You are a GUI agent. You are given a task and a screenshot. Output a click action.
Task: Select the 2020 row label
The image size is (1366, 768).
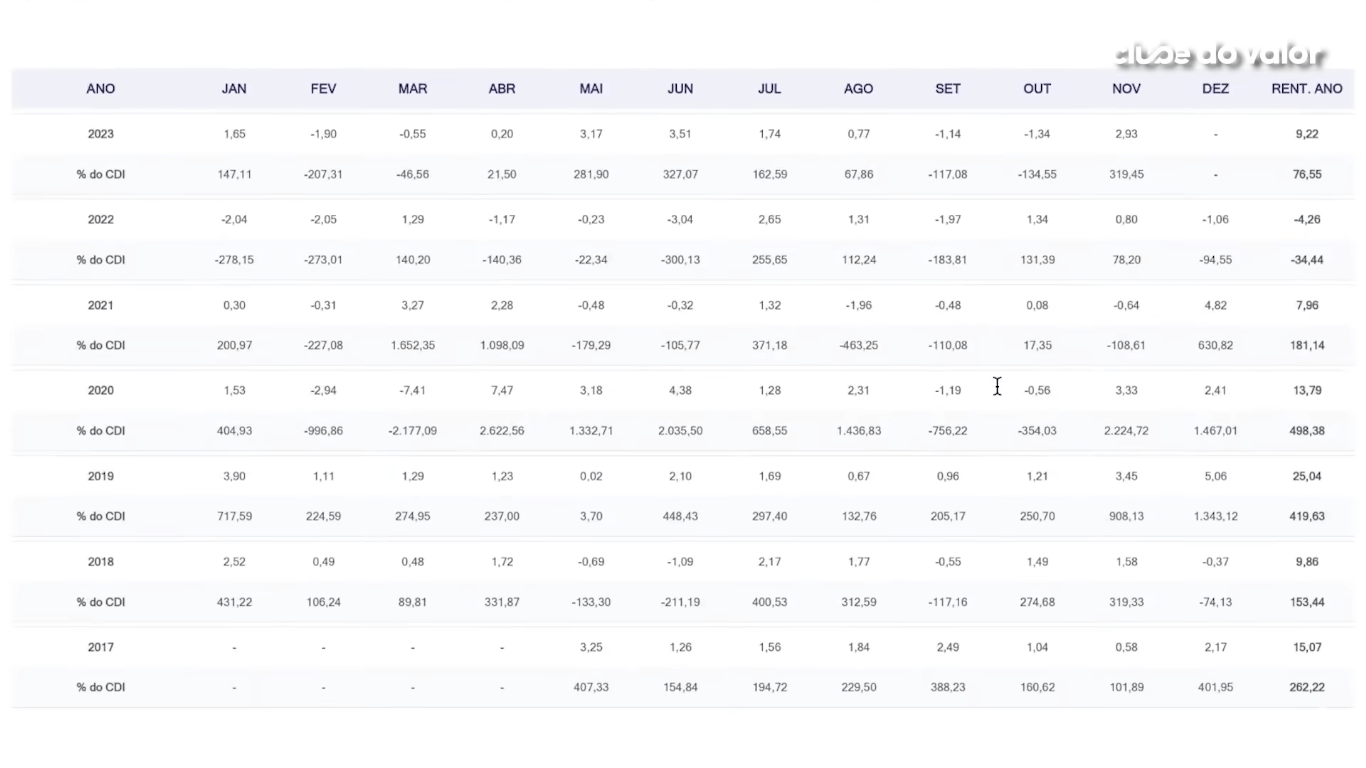(101, 391)
